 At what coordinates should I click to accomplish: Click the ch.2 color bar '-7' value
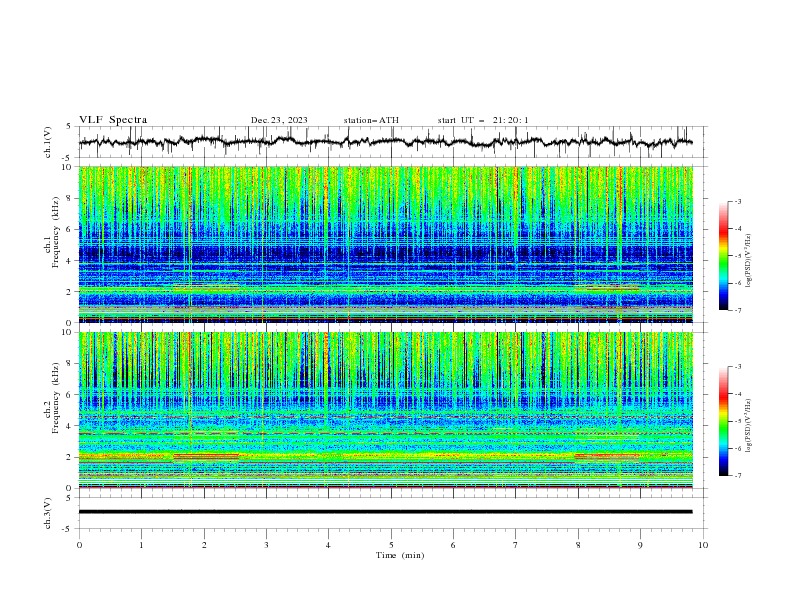click(737, 476)
